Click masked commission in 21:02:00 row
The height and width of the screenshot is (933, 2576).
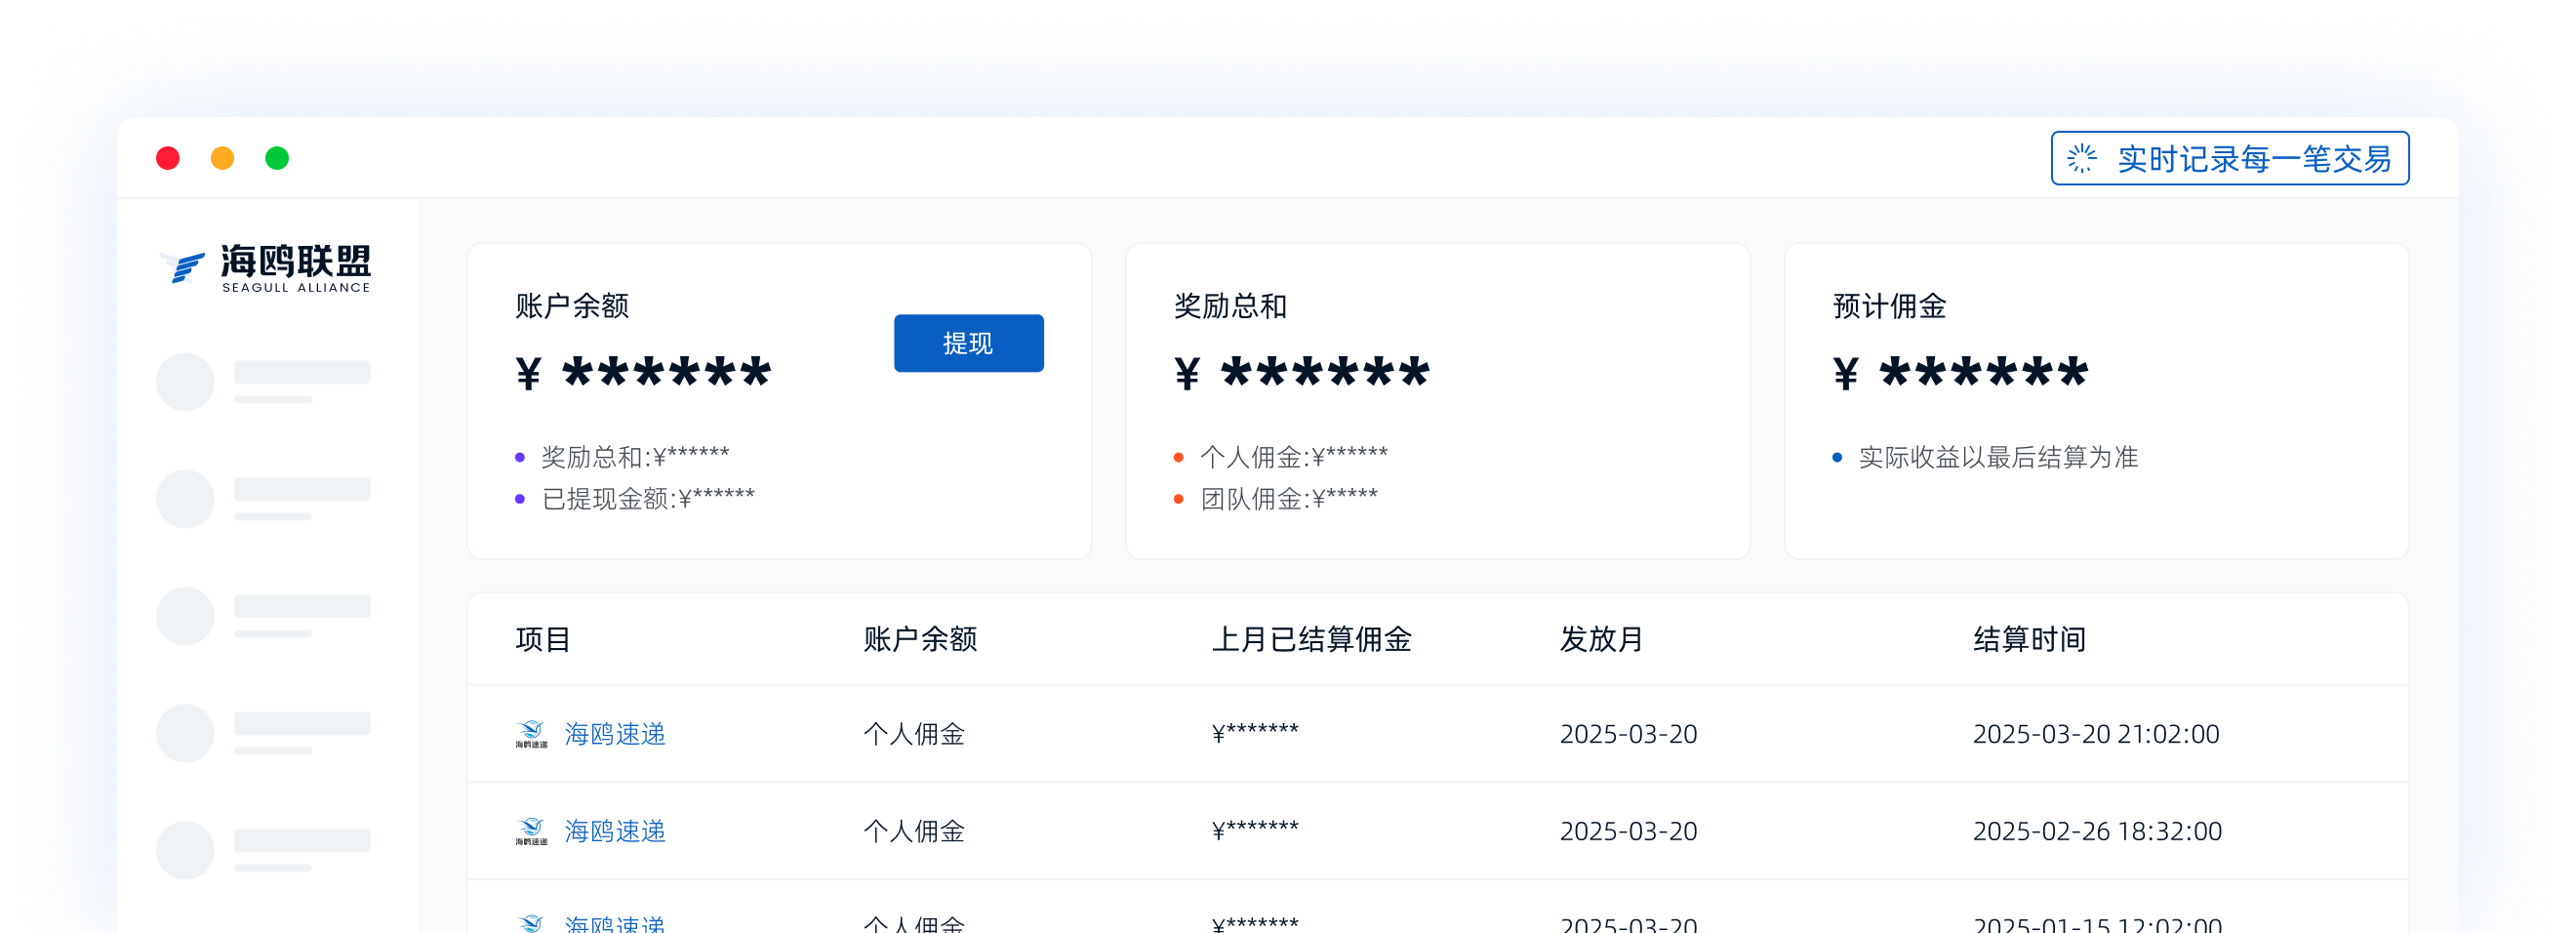[x=1255, y=733]
